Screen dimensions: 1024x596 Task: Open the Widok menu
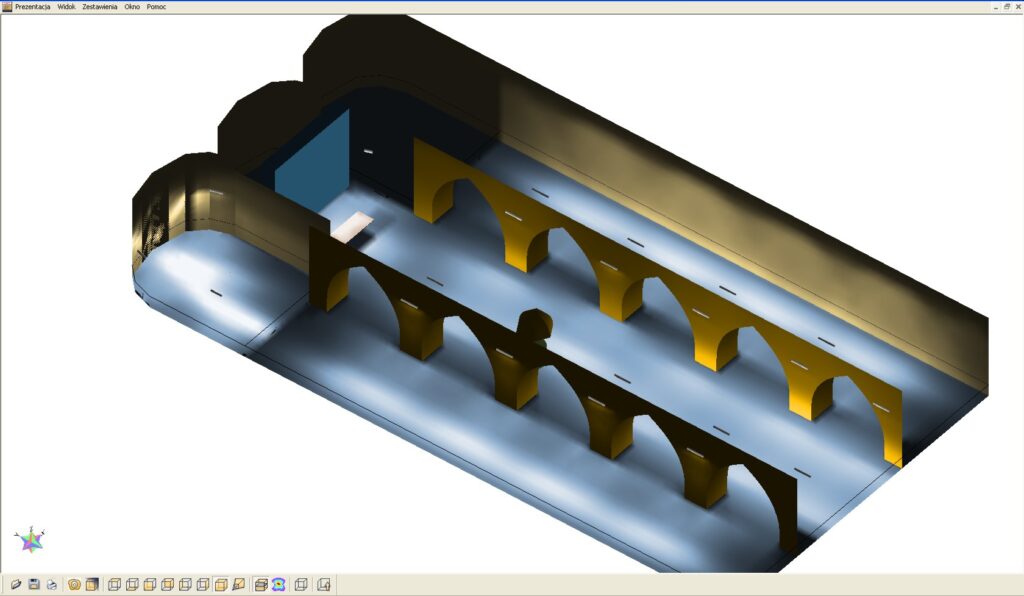click(67, 7)
